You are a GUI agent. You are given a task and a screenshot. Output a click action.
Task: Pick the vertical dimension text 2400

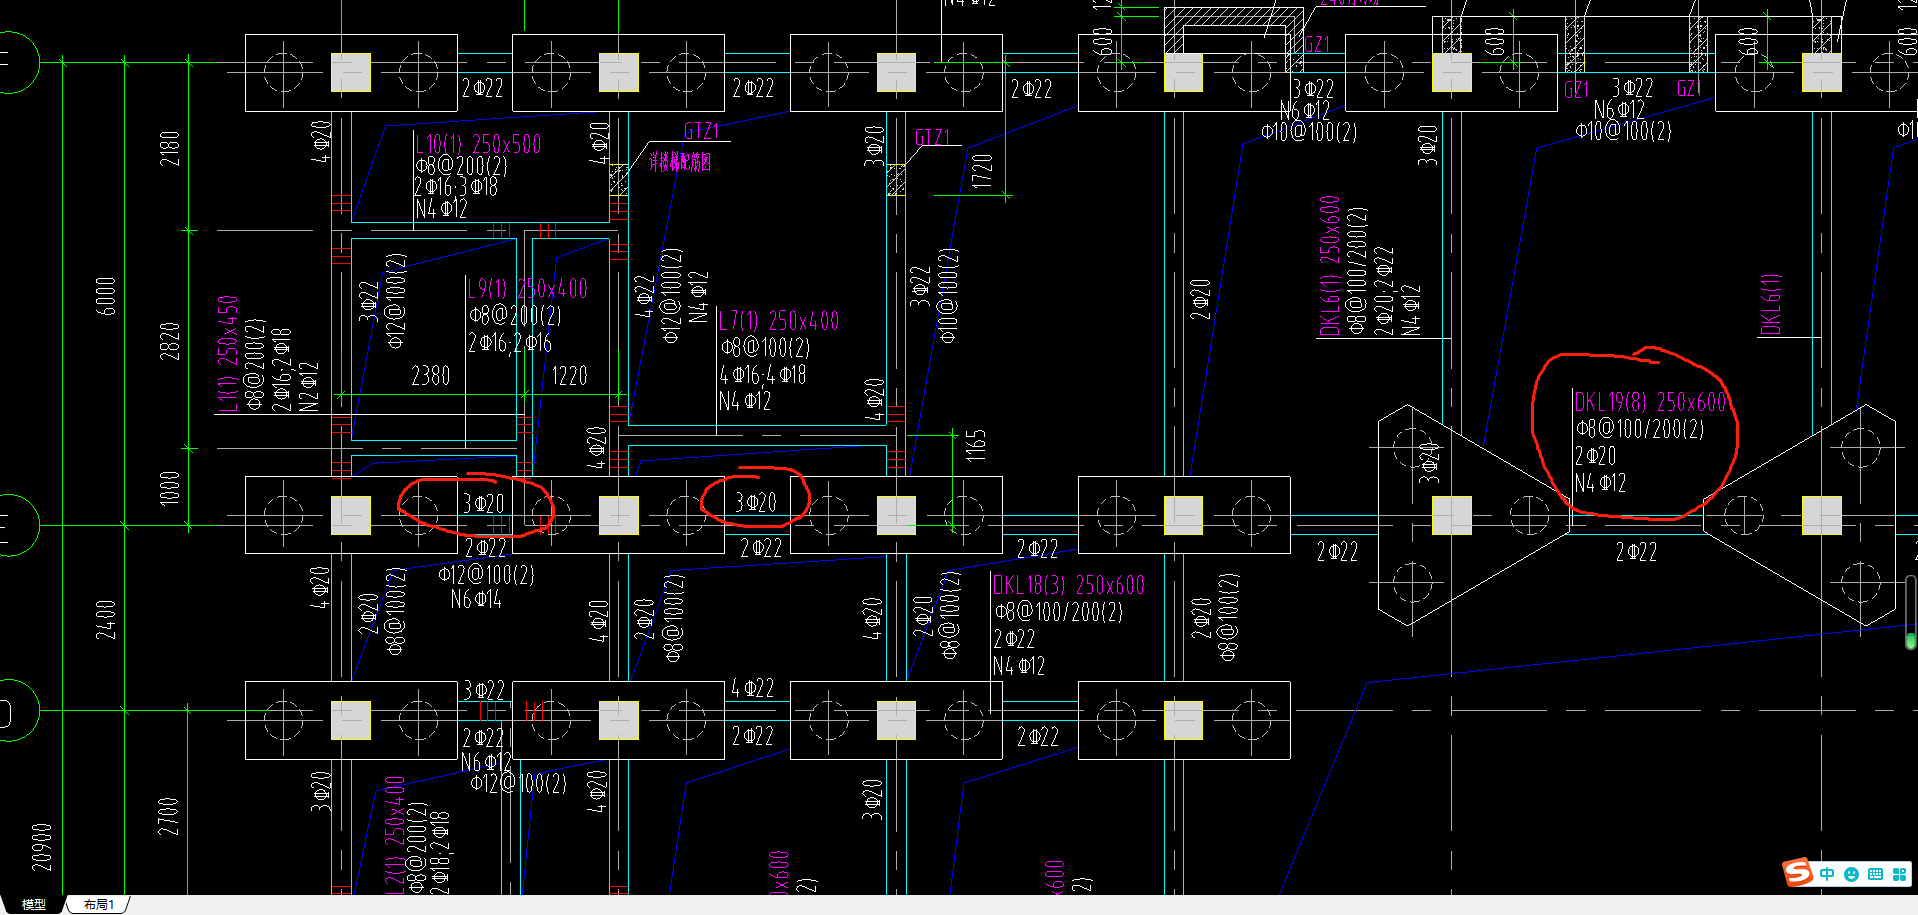(x=106, y=620)
